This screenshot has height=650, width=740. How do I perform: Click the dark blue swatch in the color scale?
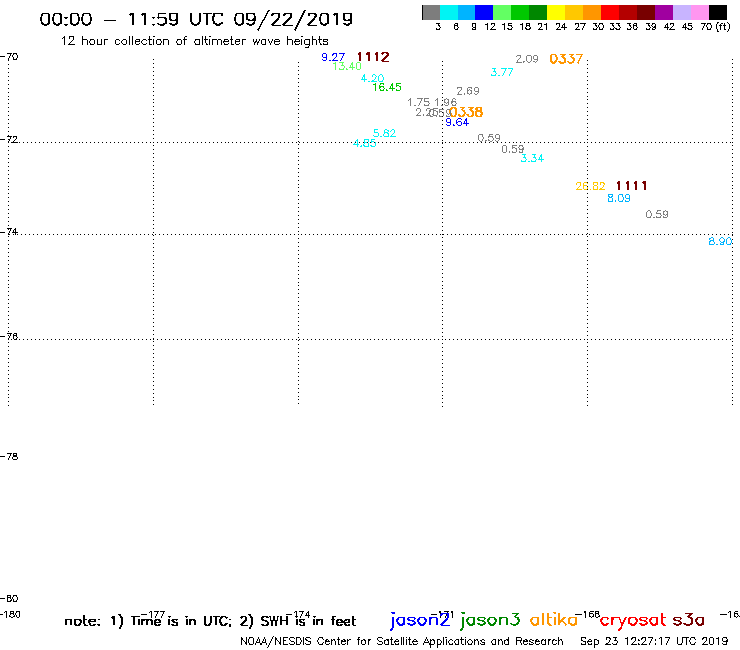pyautogui.click(x=484, y=12)
